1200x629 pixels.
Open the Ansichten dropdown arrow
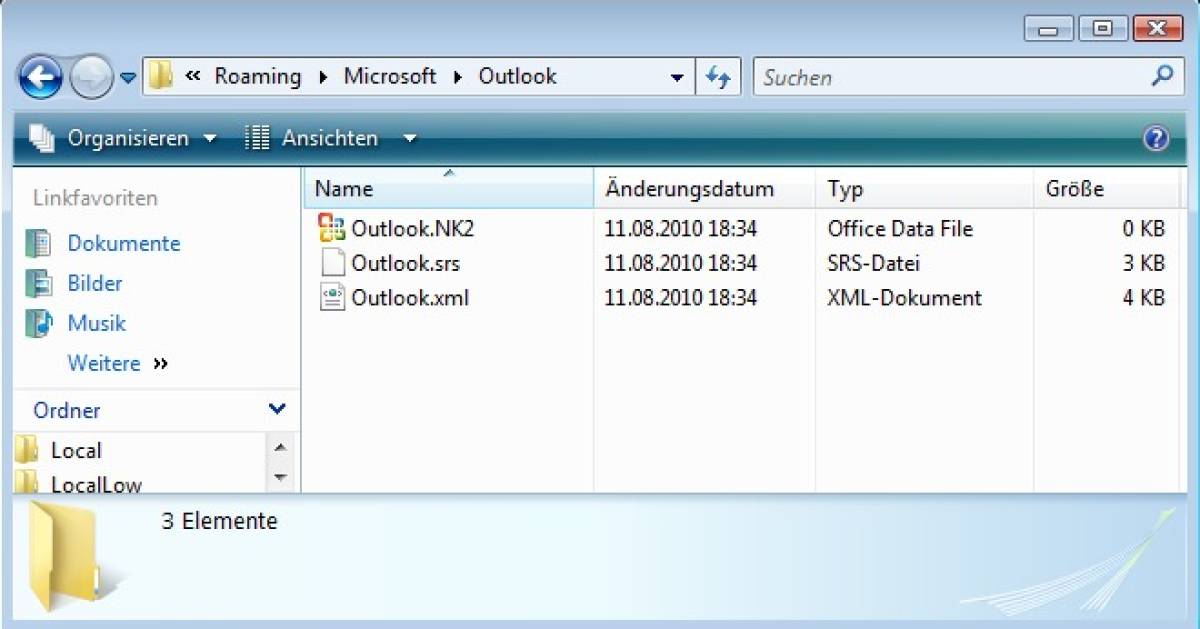tap(409, 139)
